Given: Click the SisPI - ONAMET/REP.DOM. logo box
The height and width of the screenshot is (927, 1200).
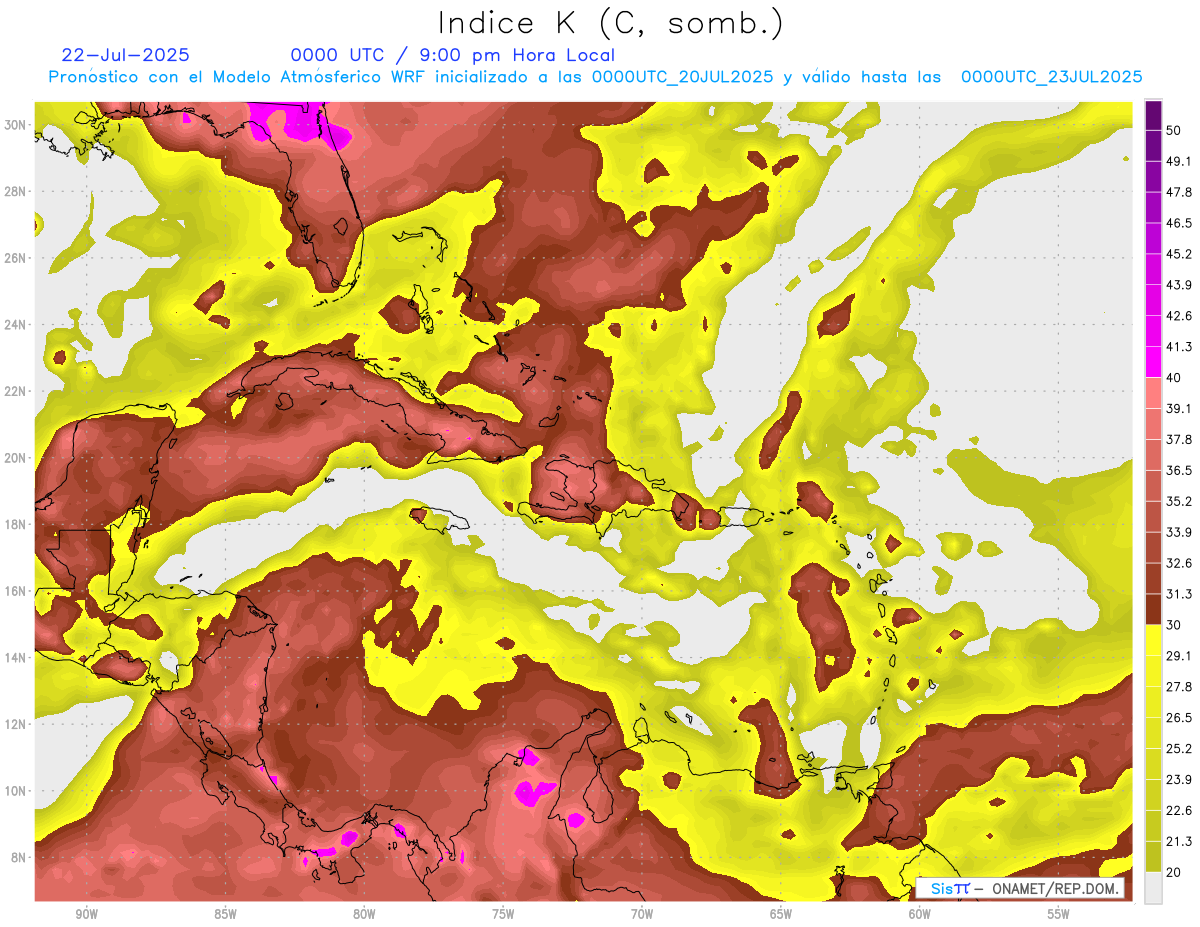Looking at the screenshot, I should point(1020,888).
